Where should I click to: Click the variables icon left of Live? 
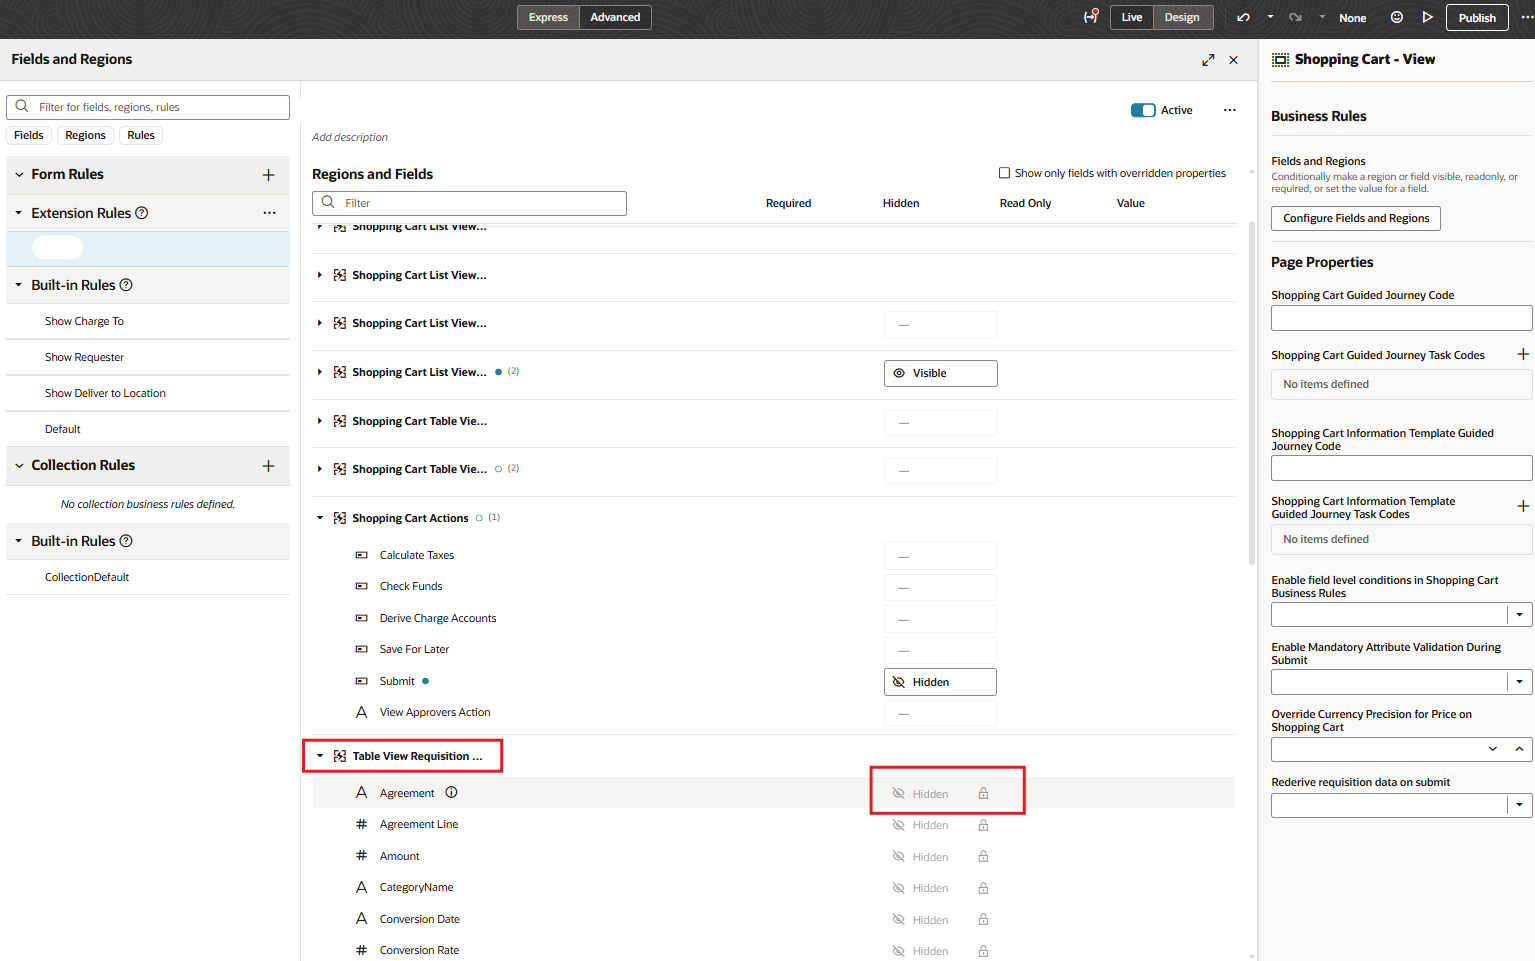click(x=1091, y=17)
